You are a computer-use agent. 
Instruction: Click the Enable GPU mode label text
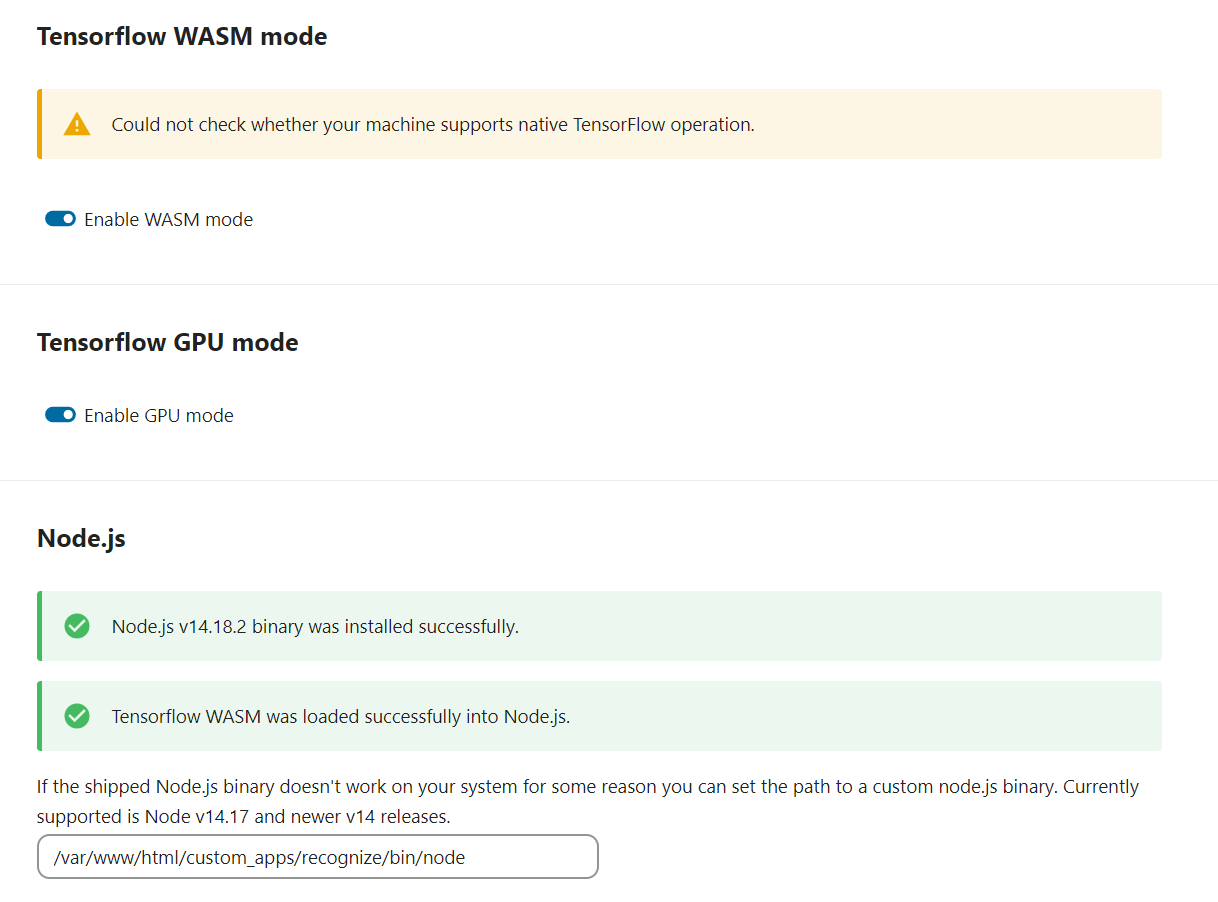[160, 414]
